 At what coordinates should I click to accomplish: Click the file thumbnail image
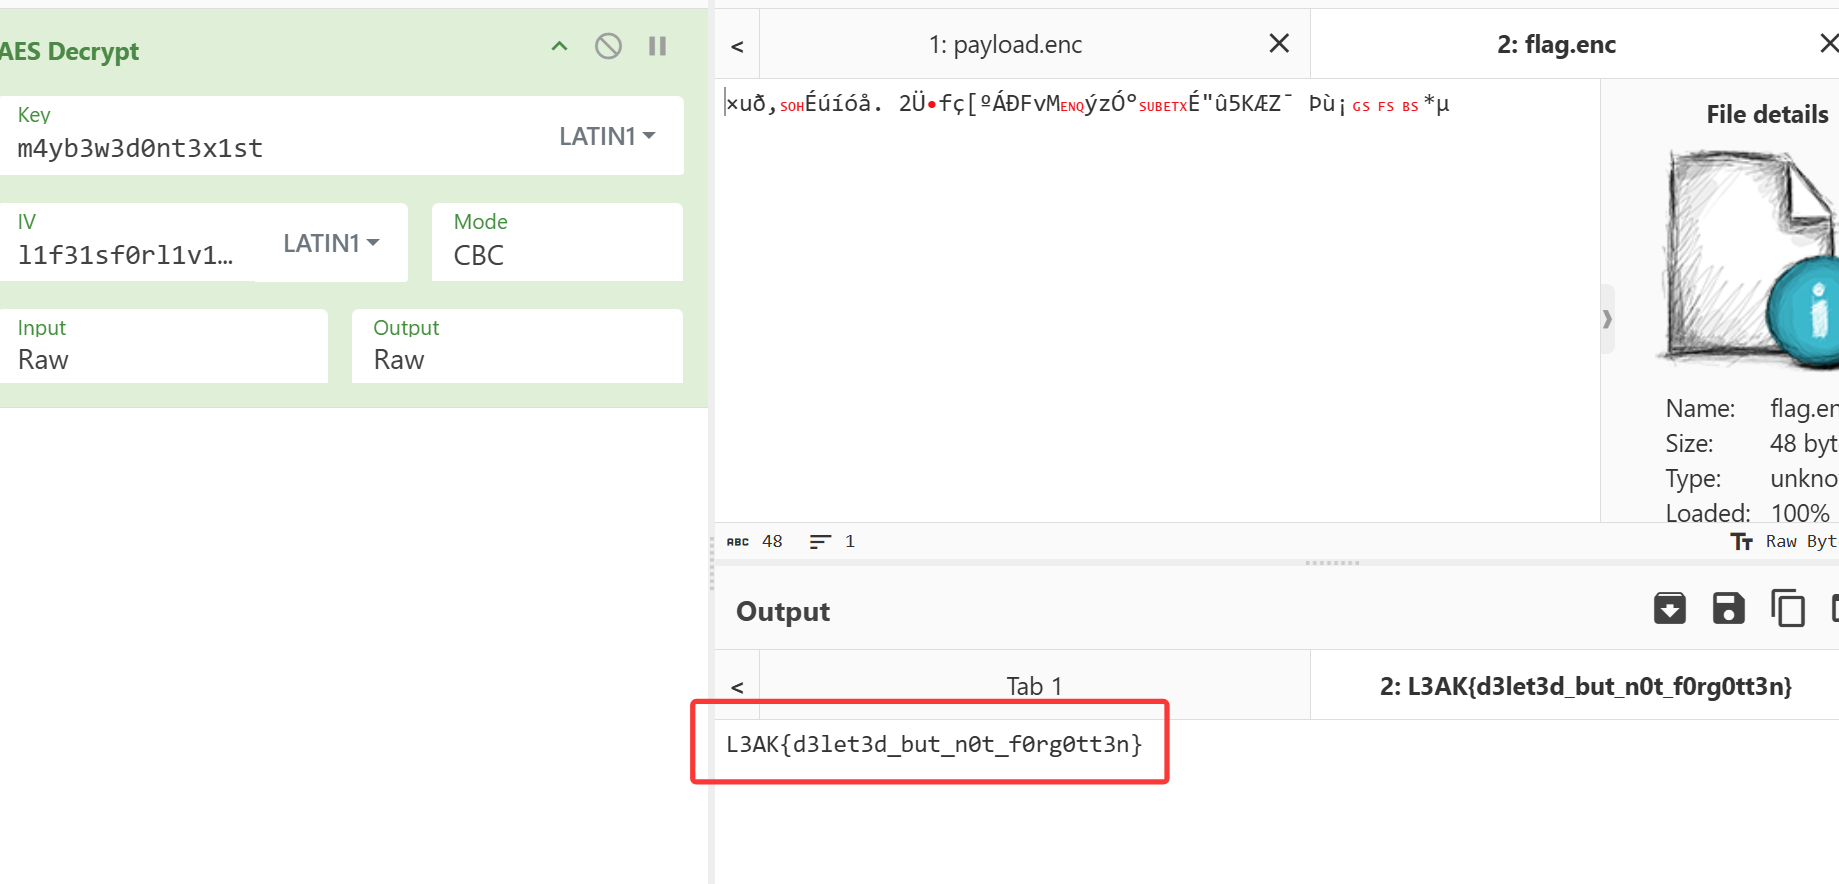pos(1750,260)
